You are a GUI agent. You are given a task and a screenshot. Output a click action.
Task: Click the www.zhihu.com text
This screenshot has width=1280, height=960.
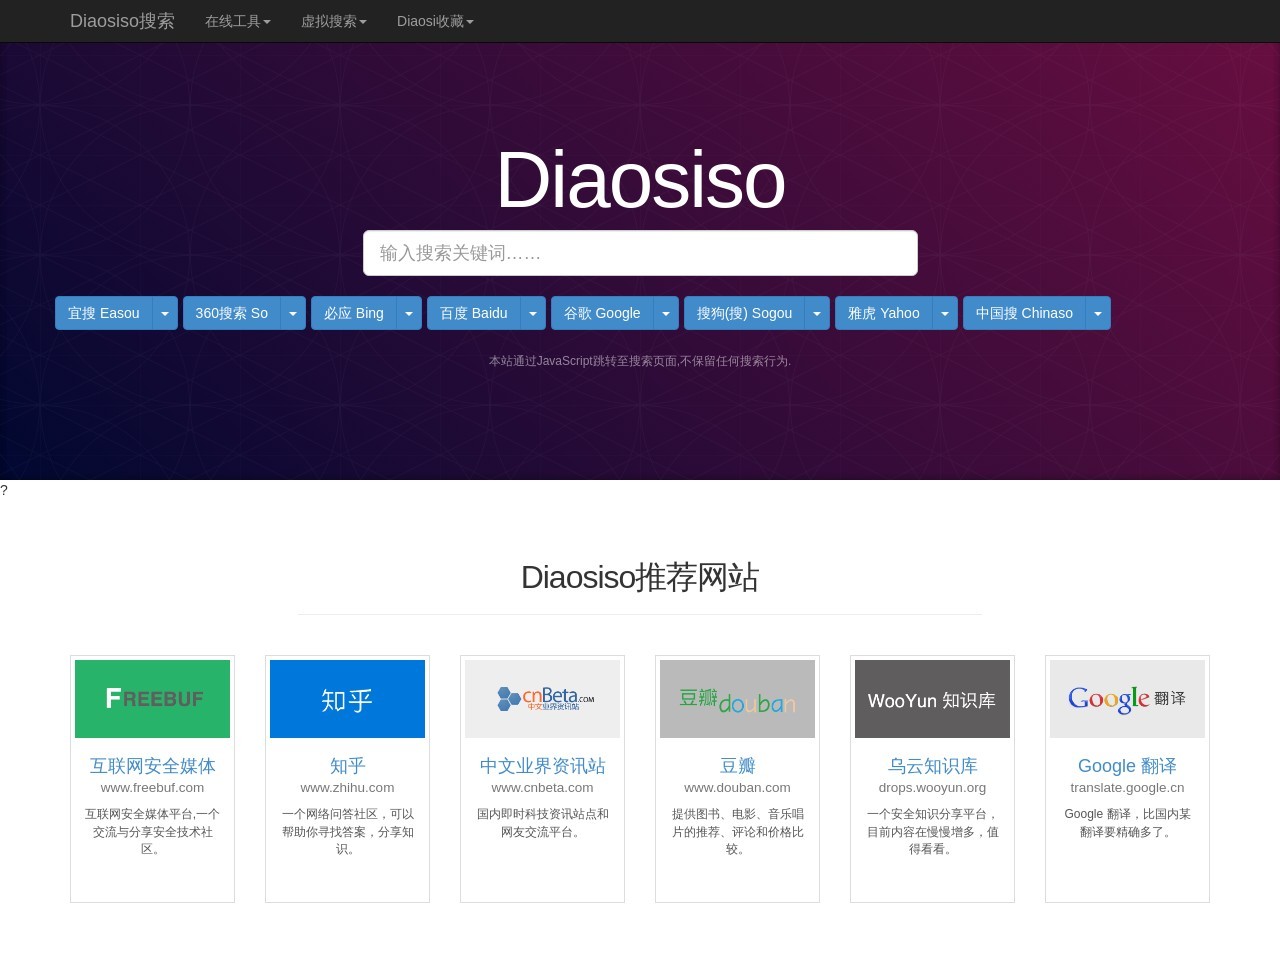pos(347,788)
